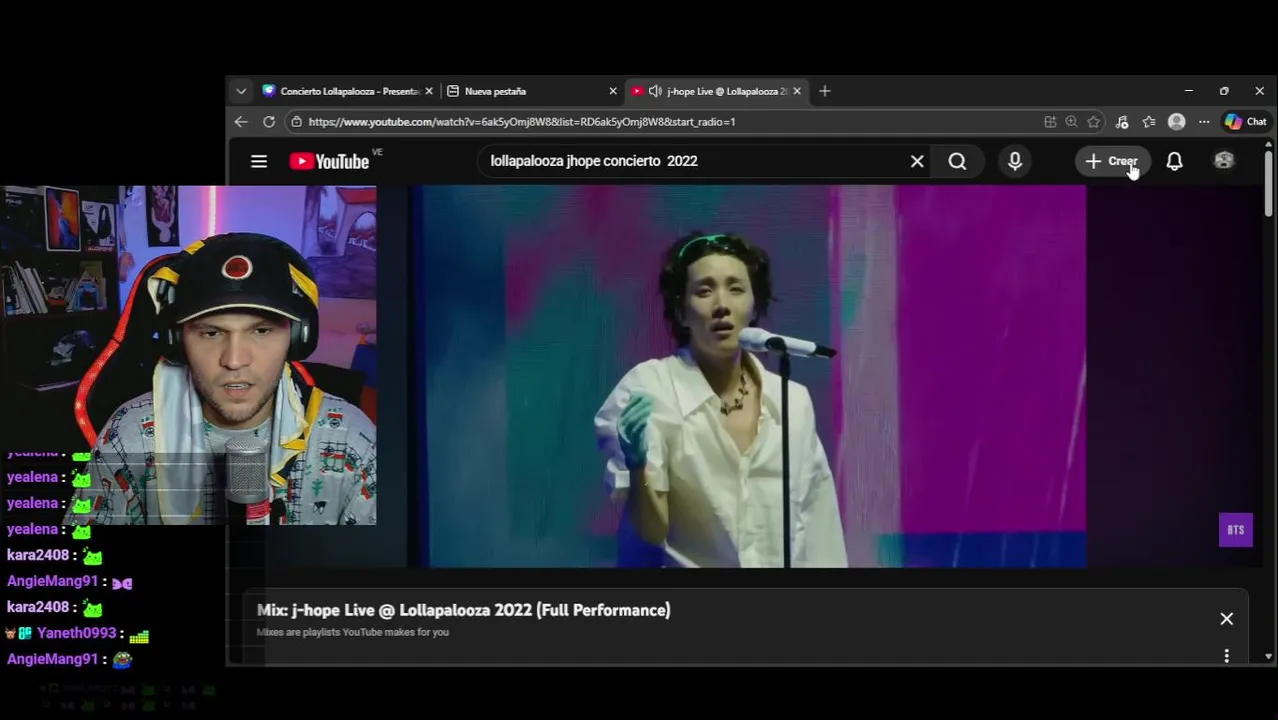Open the split screen icon in address bar
Image resolution: width=1278 pixels, height=720 pixels.
pos(1050,121)
